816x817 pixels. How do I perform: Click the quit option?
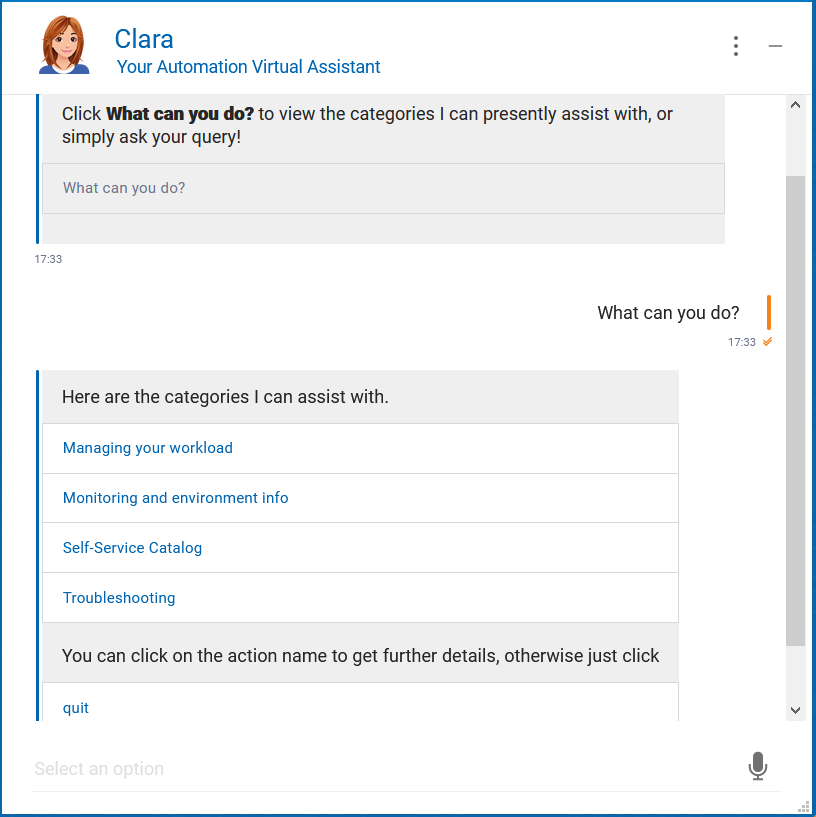pos(76,708)
